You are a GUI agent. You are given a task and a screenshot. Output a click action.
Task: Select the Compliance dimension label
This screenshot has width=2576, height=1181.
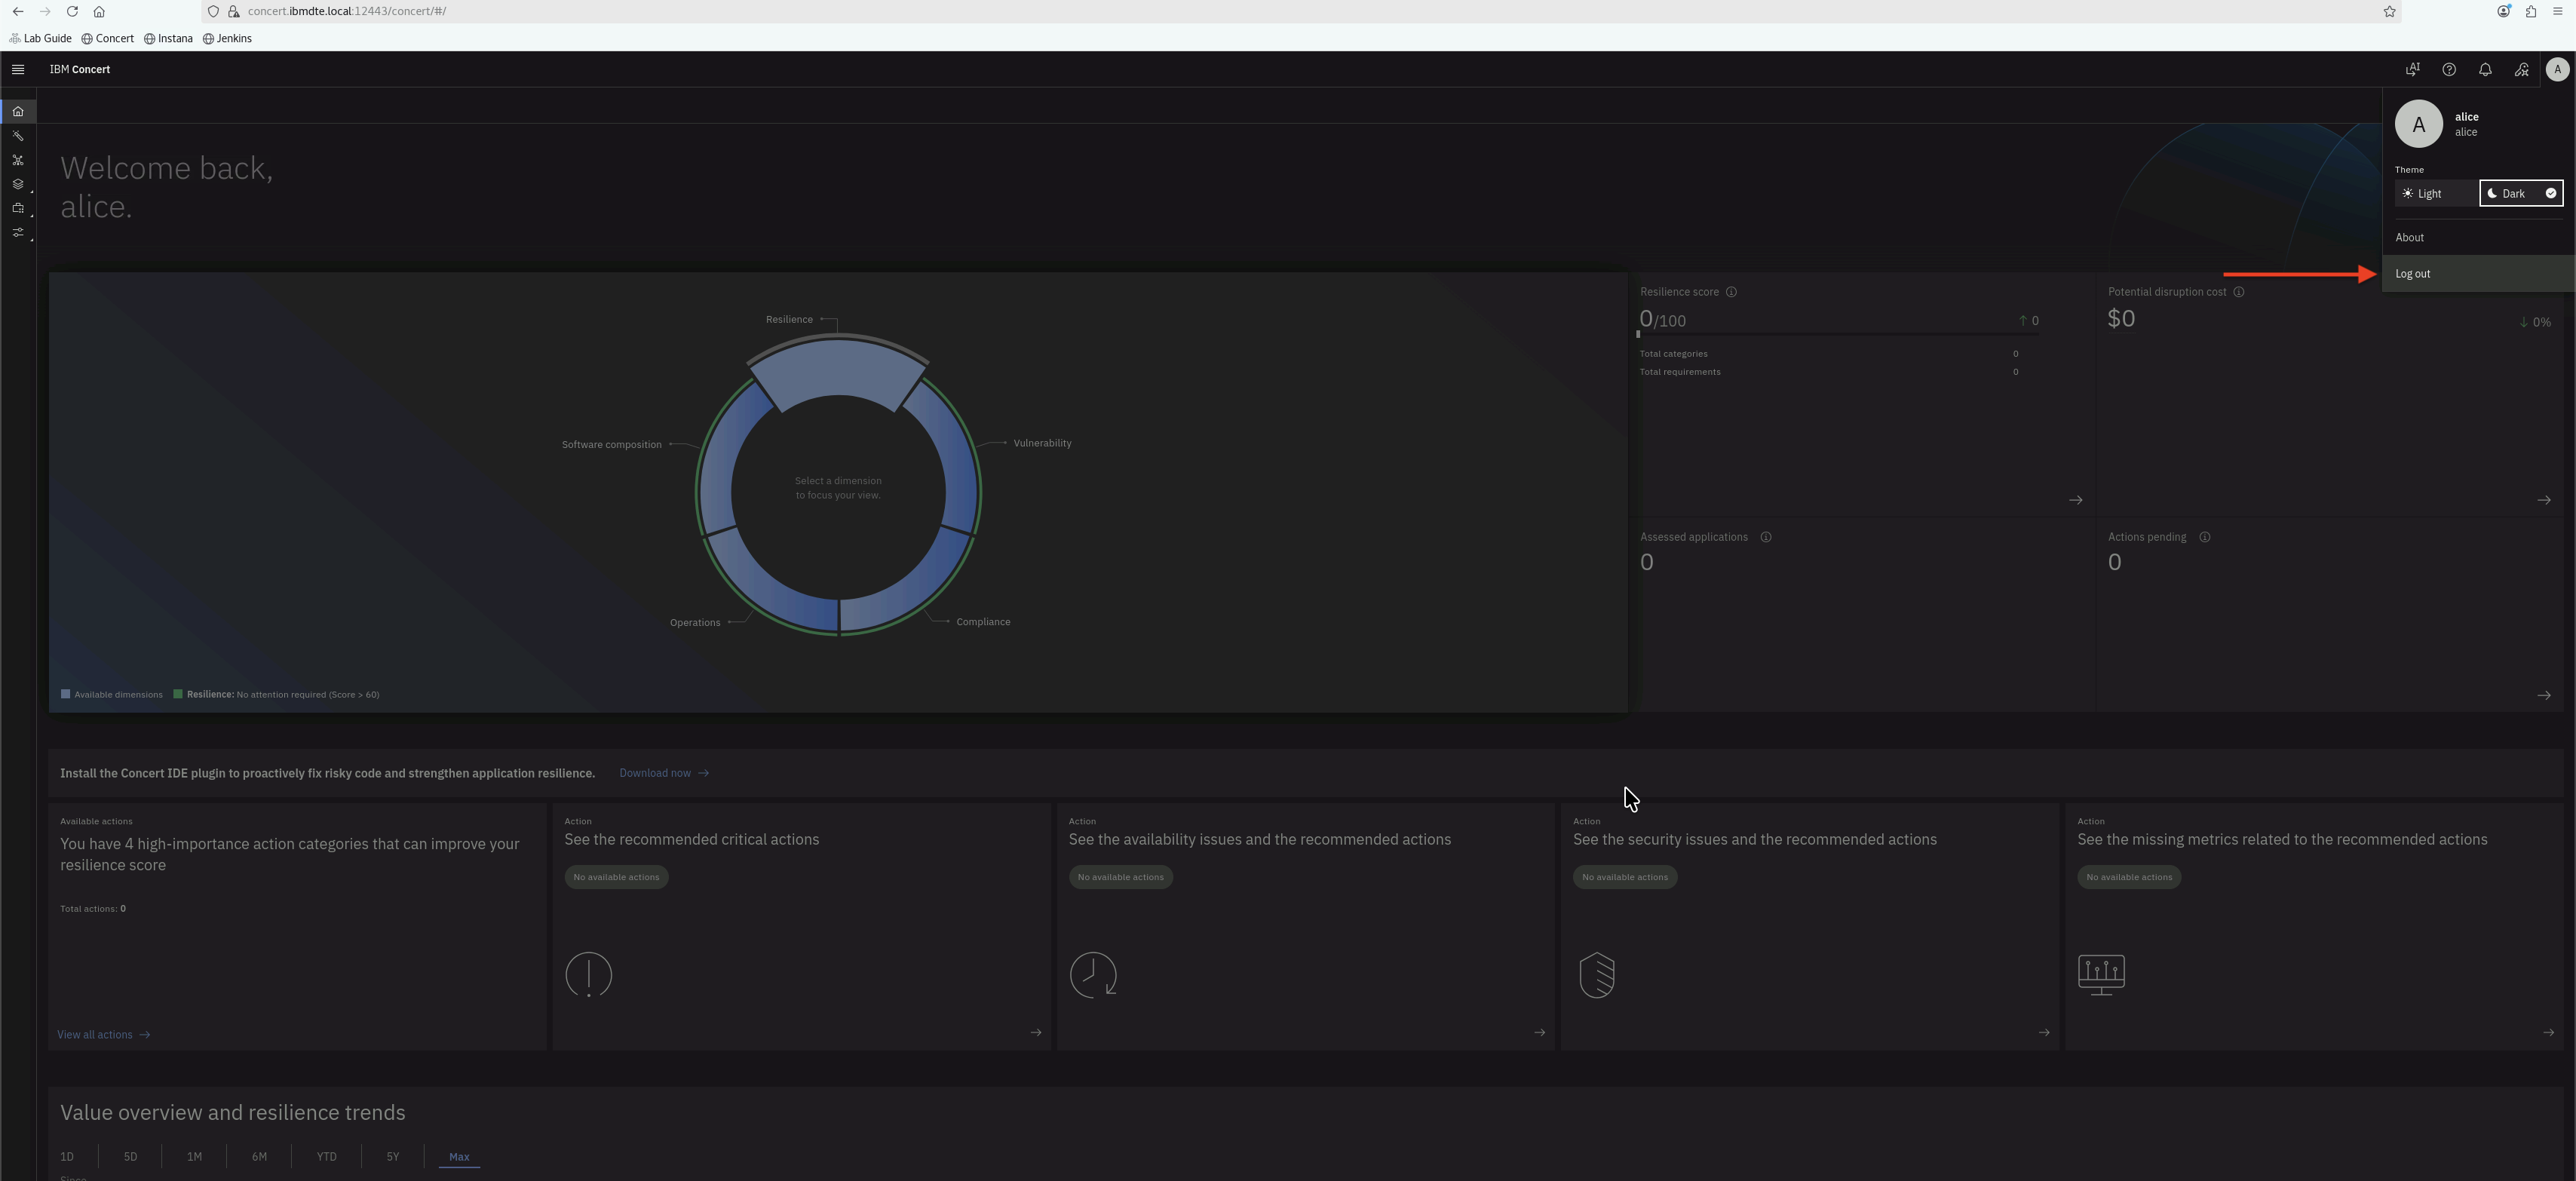pyautogui.click(x=983, y=622)
